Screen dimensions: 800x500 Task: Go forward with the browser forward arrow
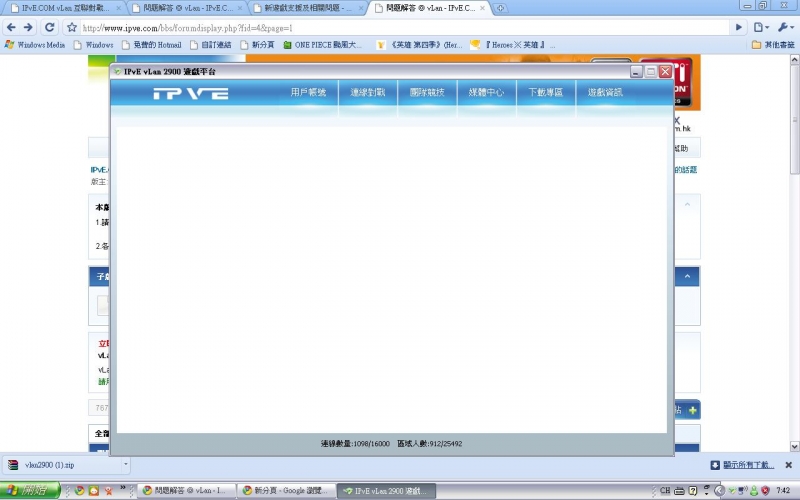pyautogui.click(x=28, y=28)
